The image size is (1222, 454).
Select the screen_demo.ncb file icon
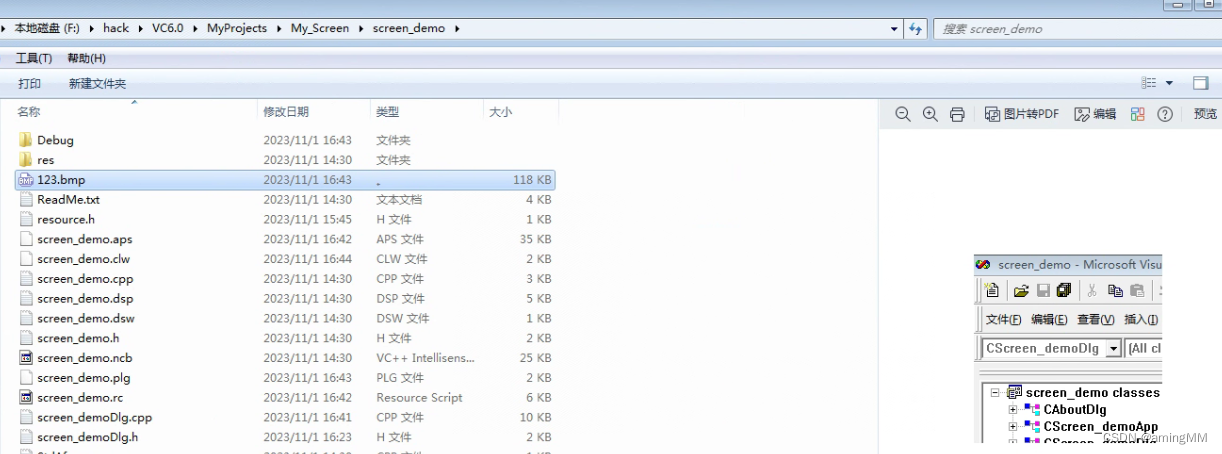click(26, 358)
